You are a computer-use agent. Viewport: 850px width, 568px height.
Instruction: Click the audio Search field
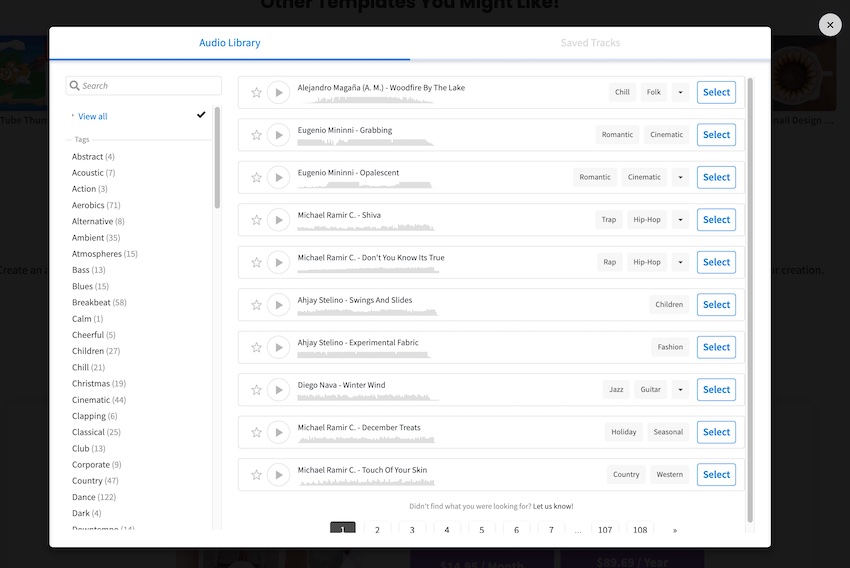point(144,86)
